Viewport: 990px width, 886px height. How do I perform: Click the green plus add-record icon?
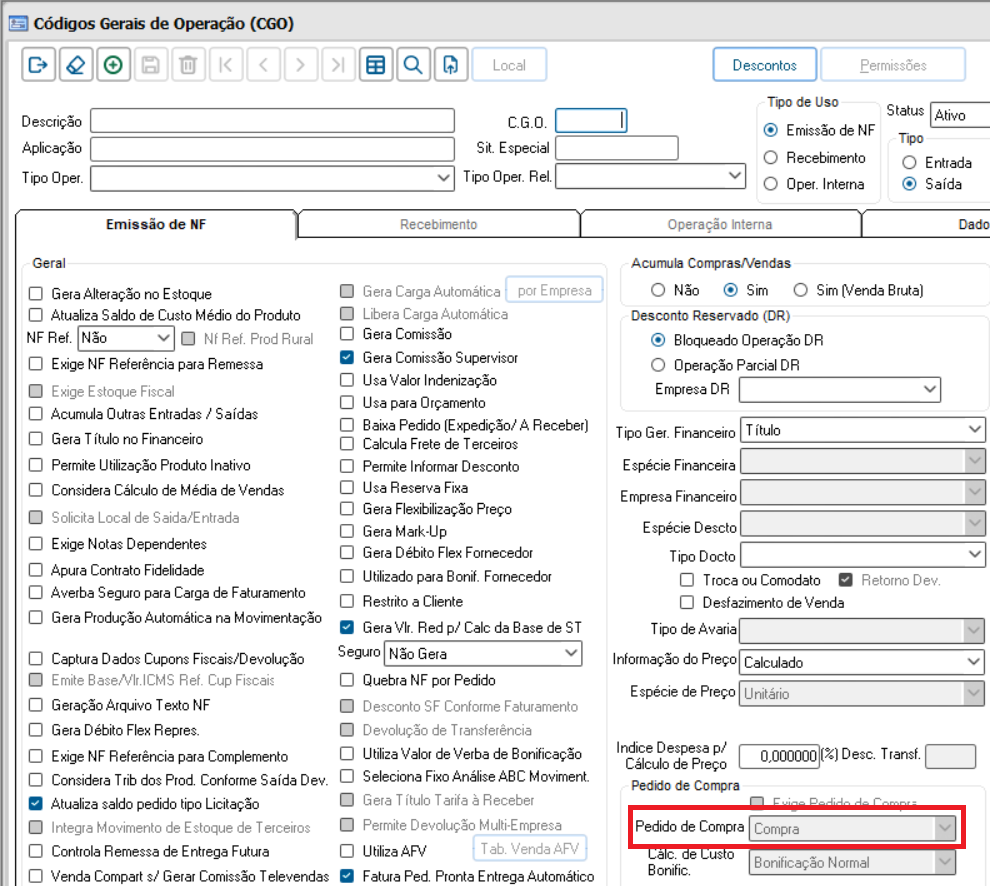click(x=113, y=64)
